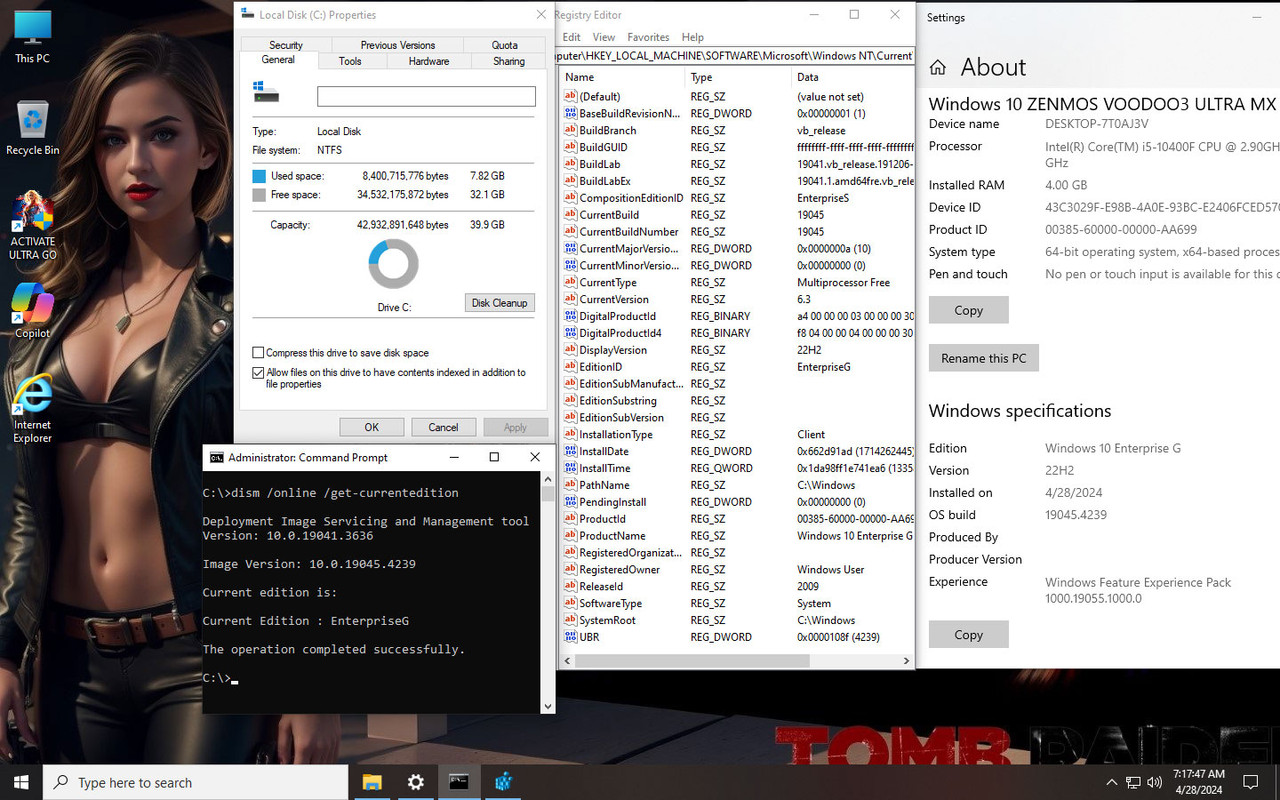The width and height of the screenshot is (1280, 800).
Task: Launch Copilot from the desktop
Action: (x=32, y=311)
